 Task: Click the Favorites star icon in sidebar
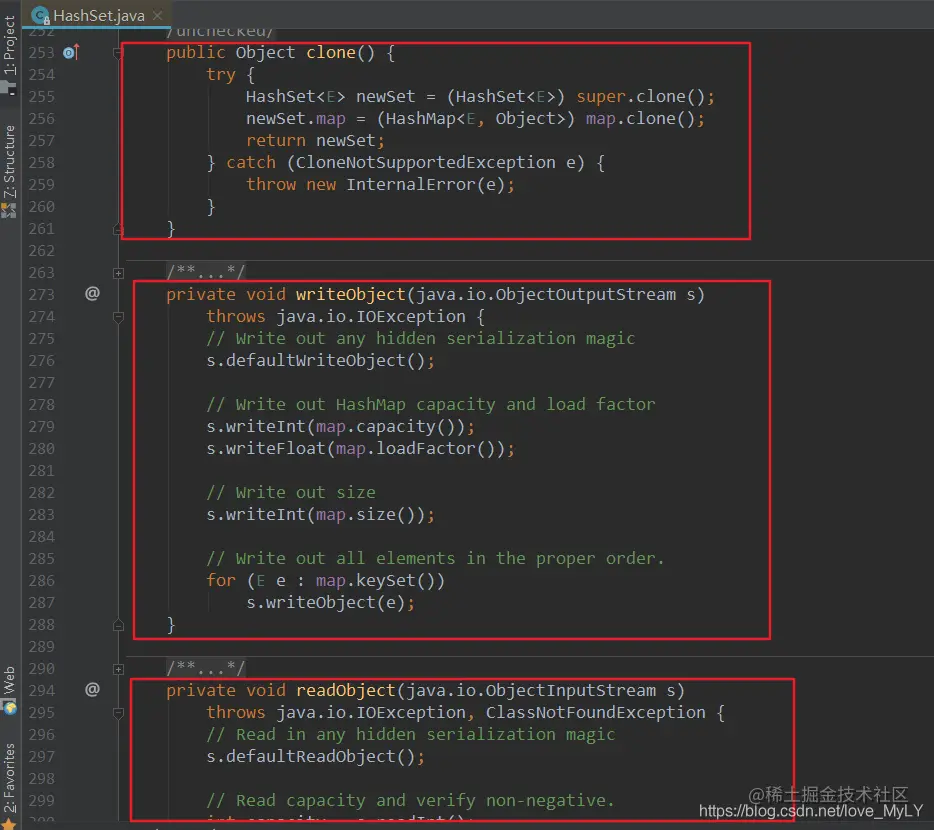[8, 823]
